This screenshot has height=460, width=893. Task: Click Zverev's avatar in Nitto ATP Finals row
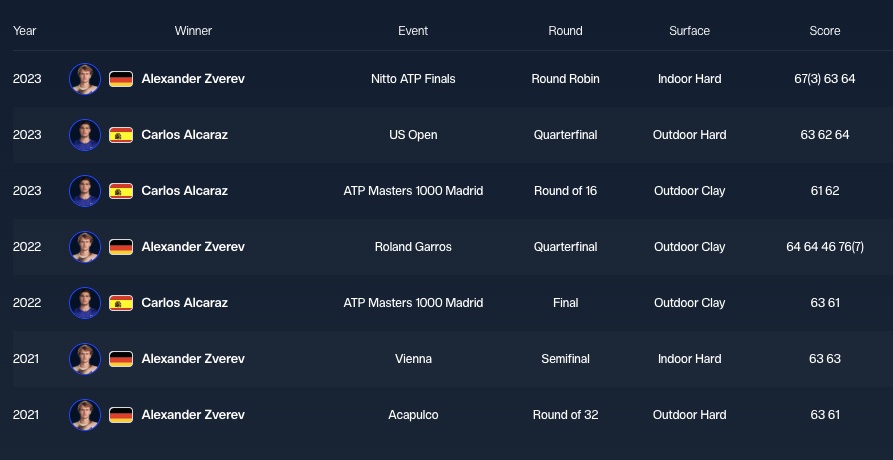click(x=85, y=79)
